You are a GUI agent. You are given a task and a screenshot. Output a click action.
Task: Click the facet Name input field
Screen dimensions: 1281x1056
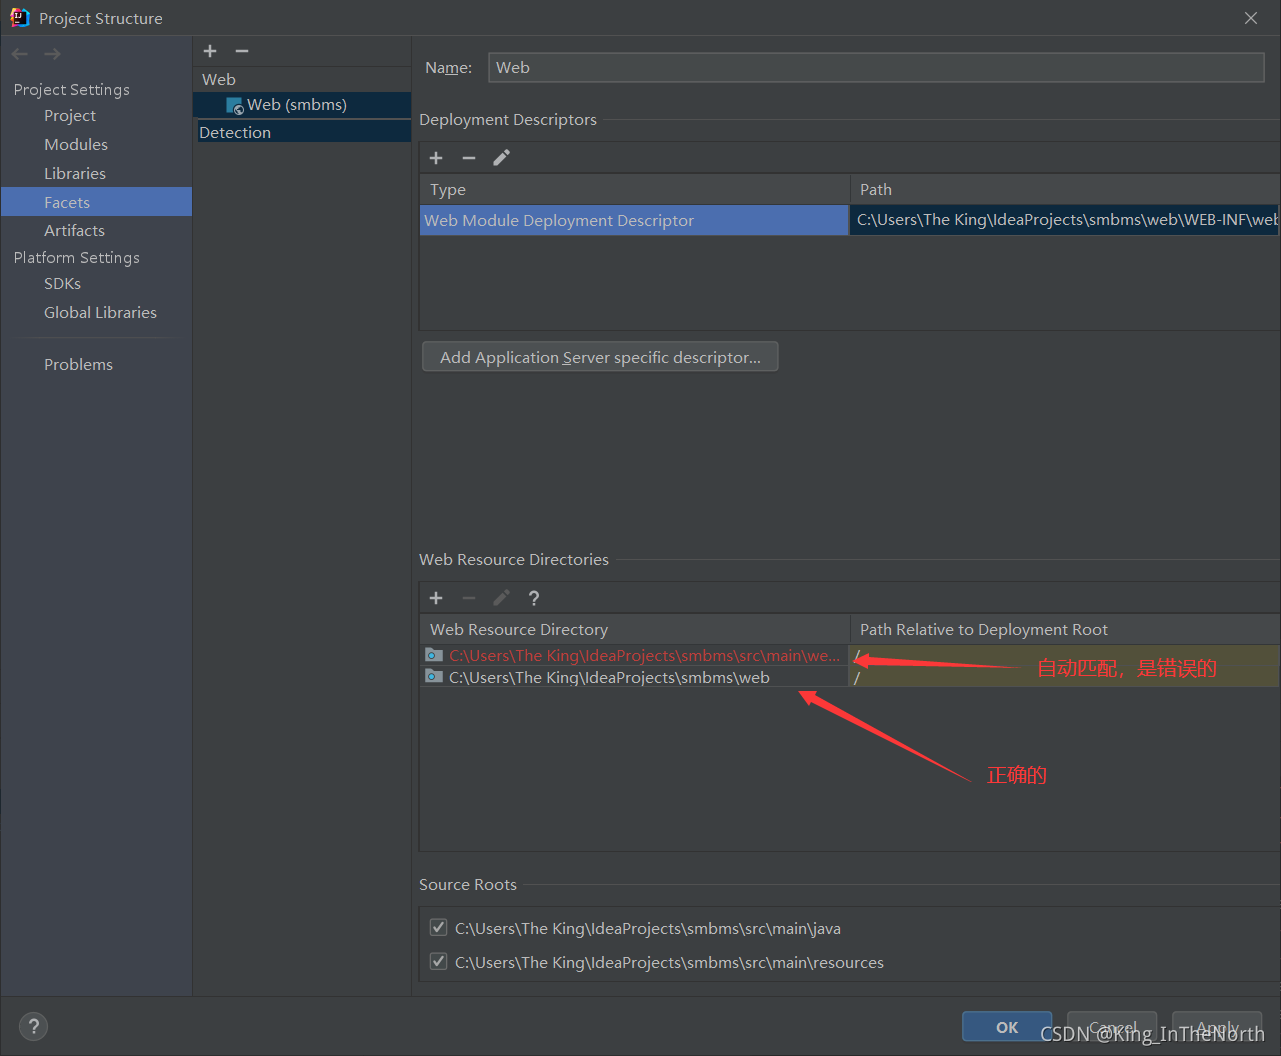point(876,68)
